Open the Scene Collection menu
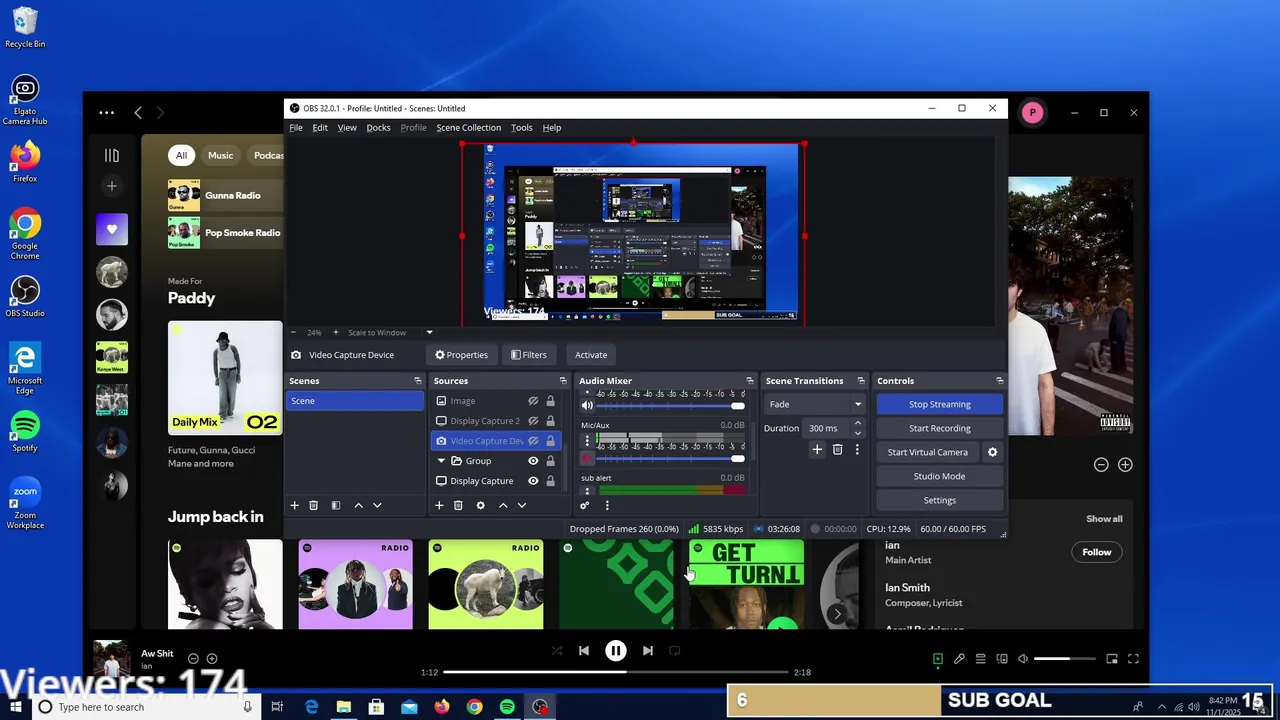Screen dimensions: 1280x720 pos(468,128)
